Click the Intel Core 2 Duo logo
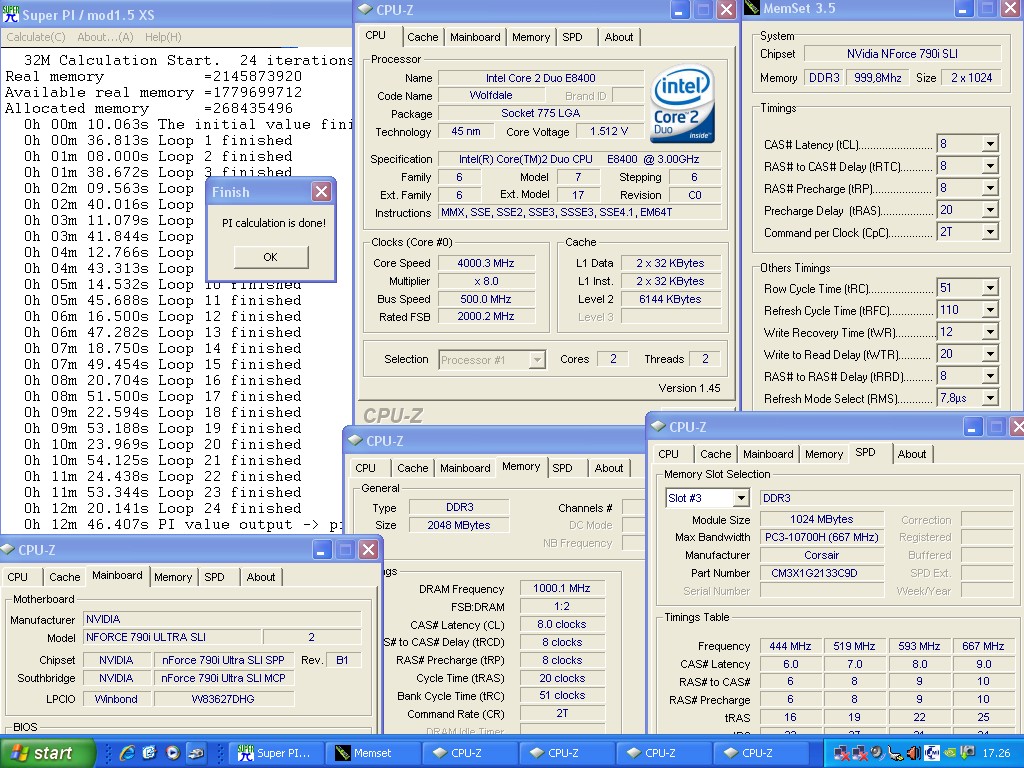 [682, 104]
